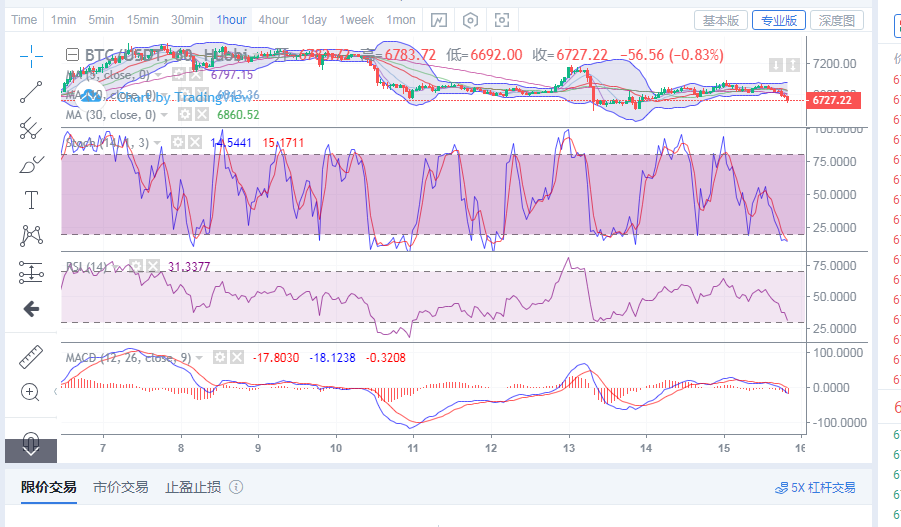Open settings gear for MA 30 indicator
901x527 pixels.
184,114
